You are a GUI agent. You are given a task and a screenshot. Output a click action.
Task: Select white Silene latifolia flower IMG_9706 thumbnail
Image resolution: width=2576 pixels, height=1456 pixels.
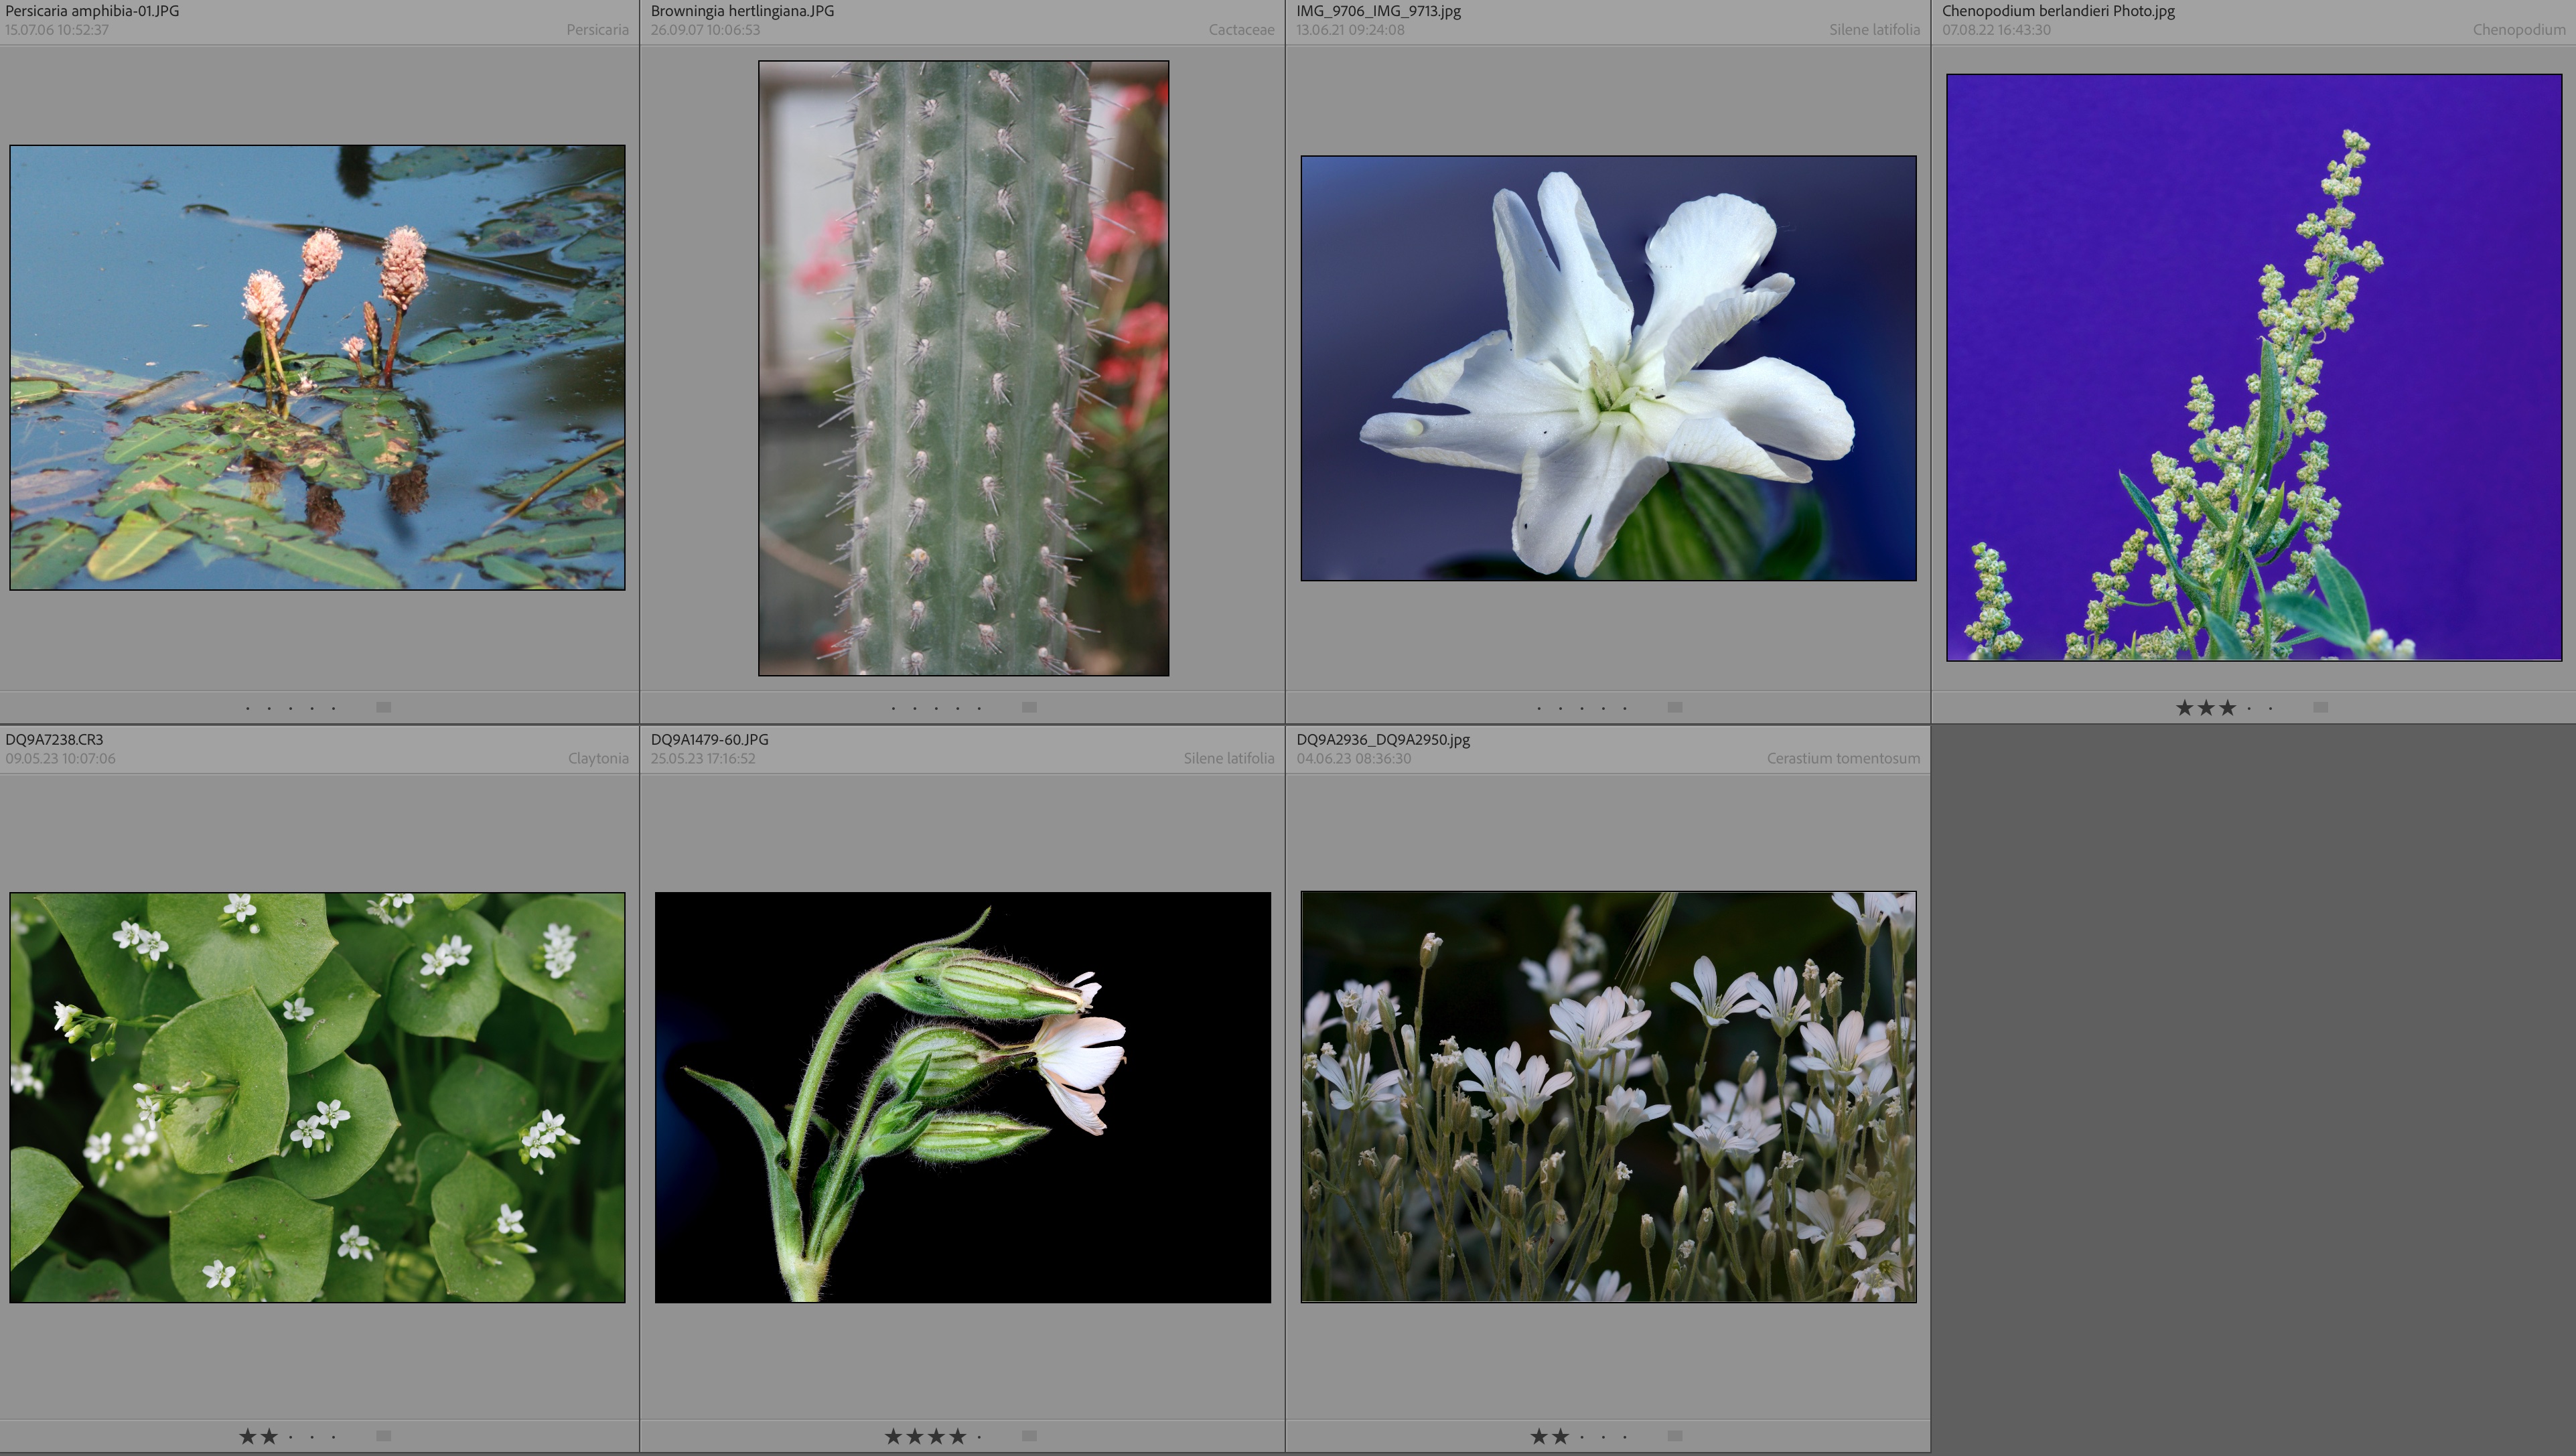pos(1608,367)
